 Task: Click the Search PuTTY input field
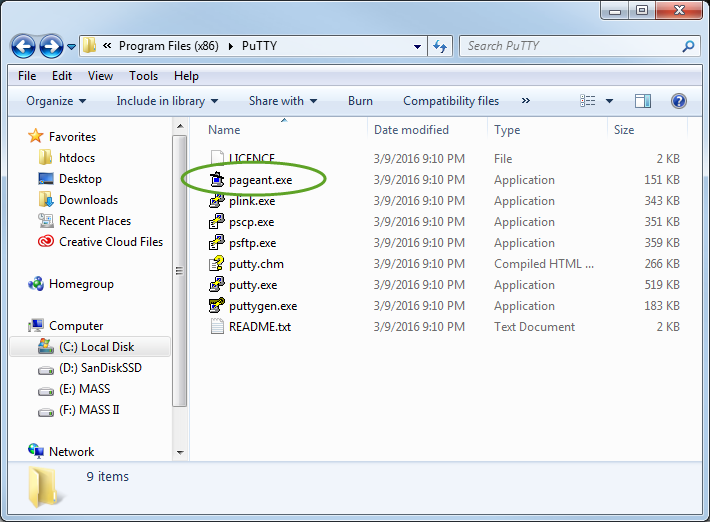(570, 46)
